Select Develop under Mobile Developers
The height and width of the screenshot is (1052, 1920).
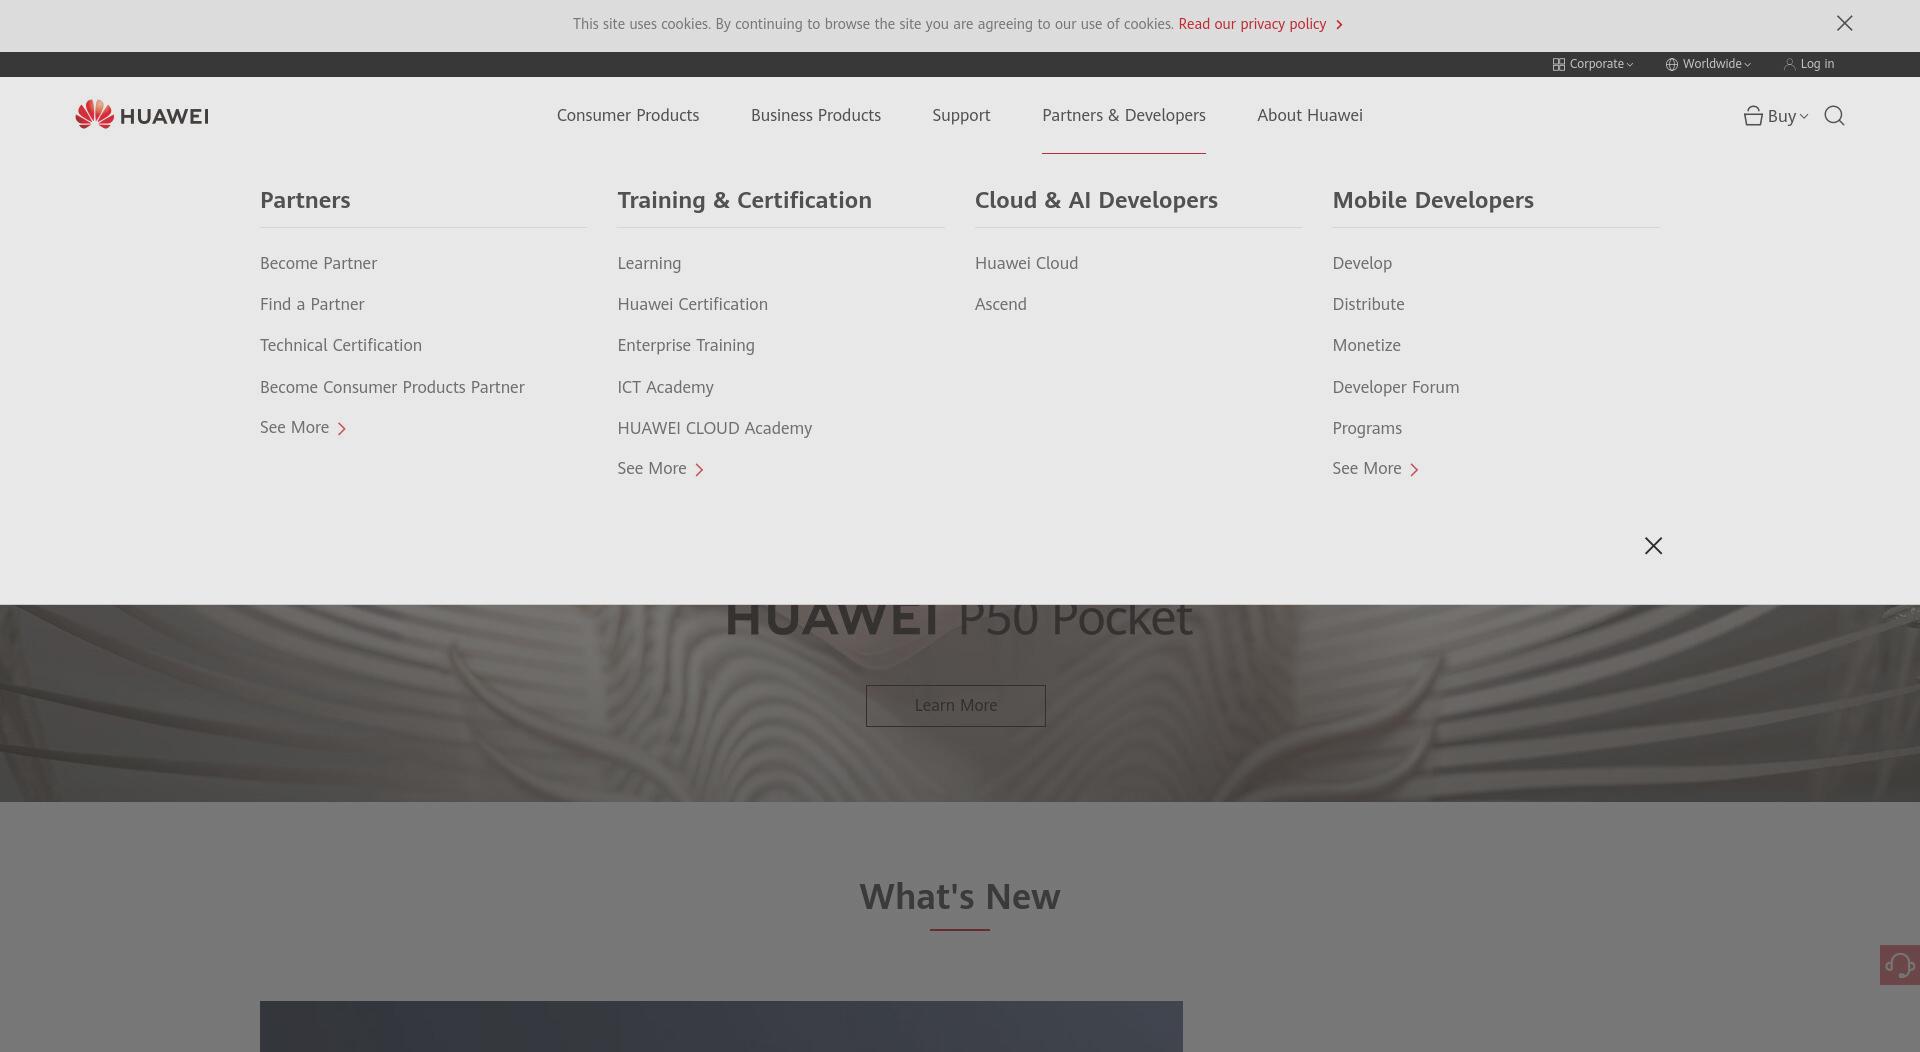click(x=1362, y=263)
